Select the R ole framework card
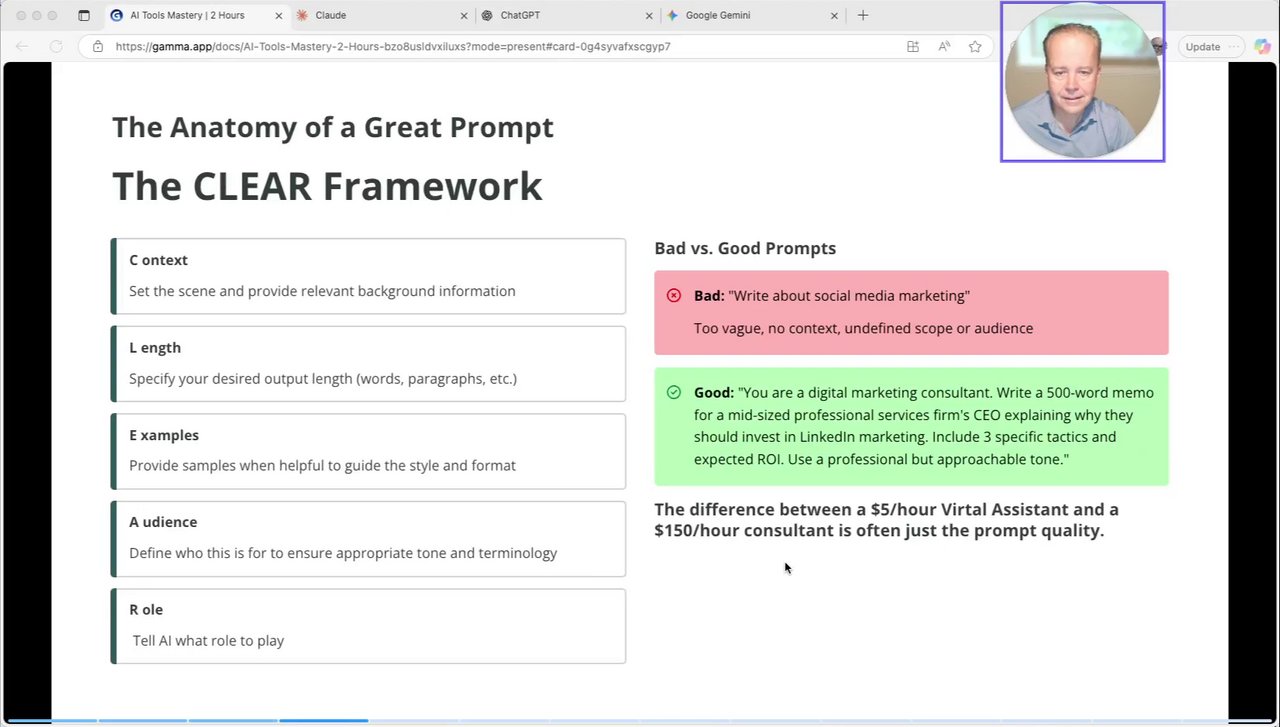The height and width of the screenshot is (727, 1280). click(x=368, y=626)
